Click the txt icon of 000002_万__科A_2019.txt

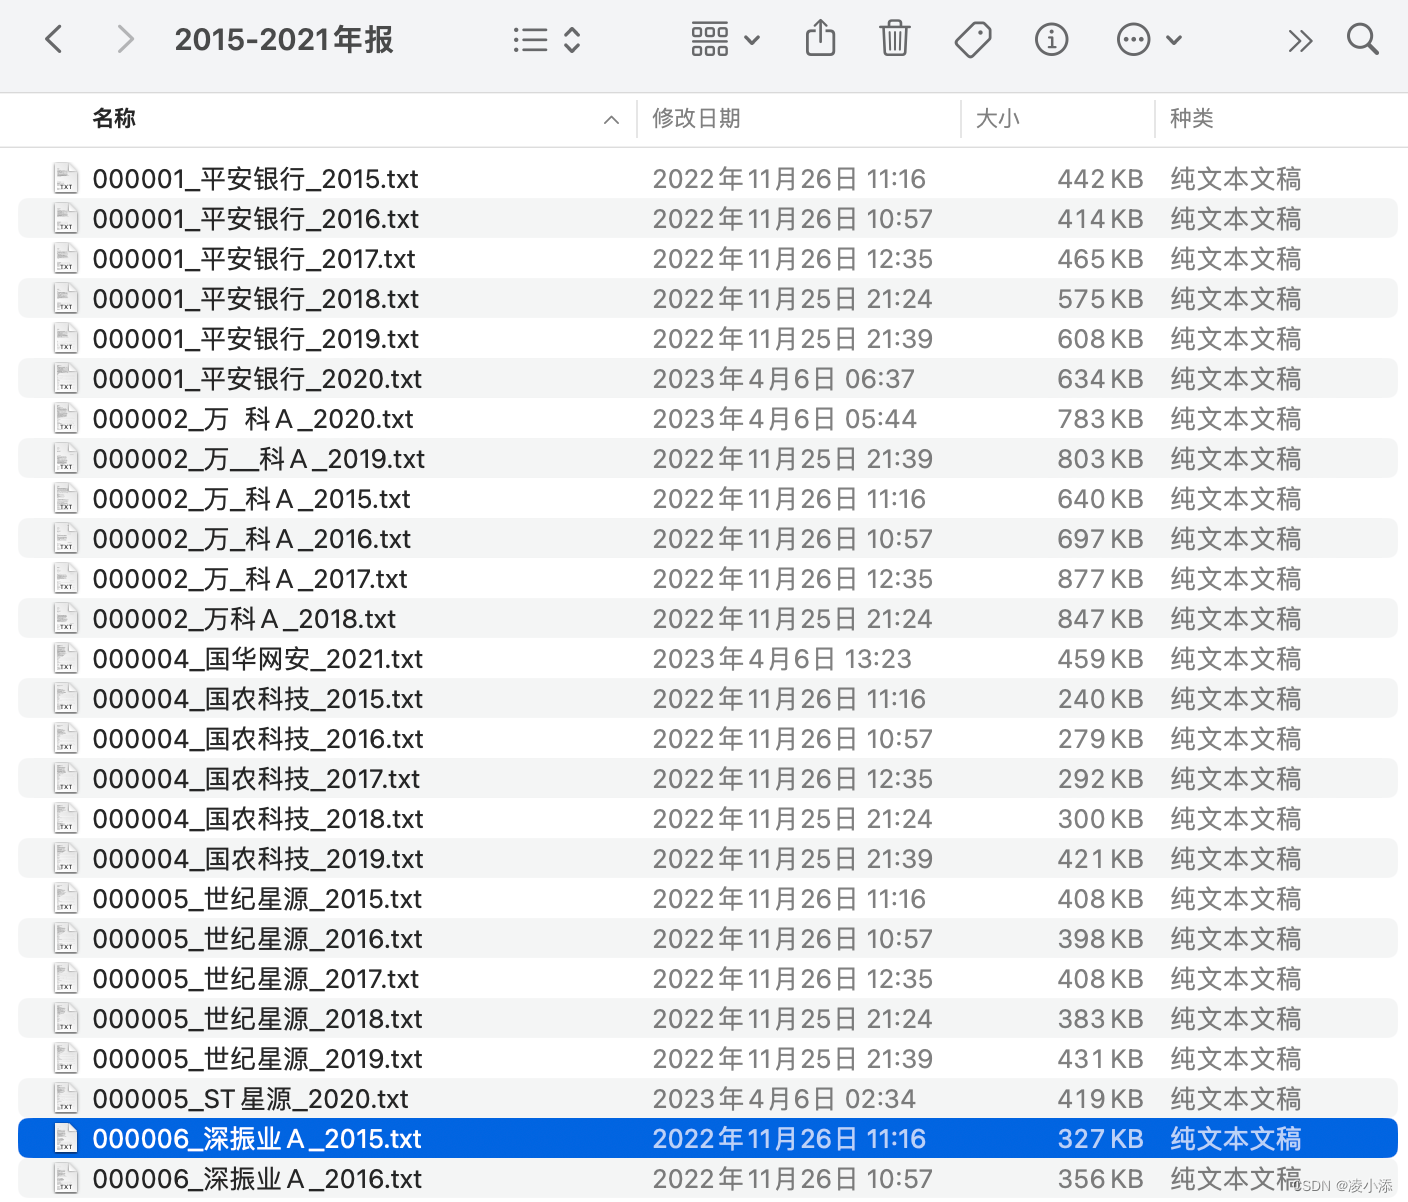pyautogui.click(x=65, y=458)
